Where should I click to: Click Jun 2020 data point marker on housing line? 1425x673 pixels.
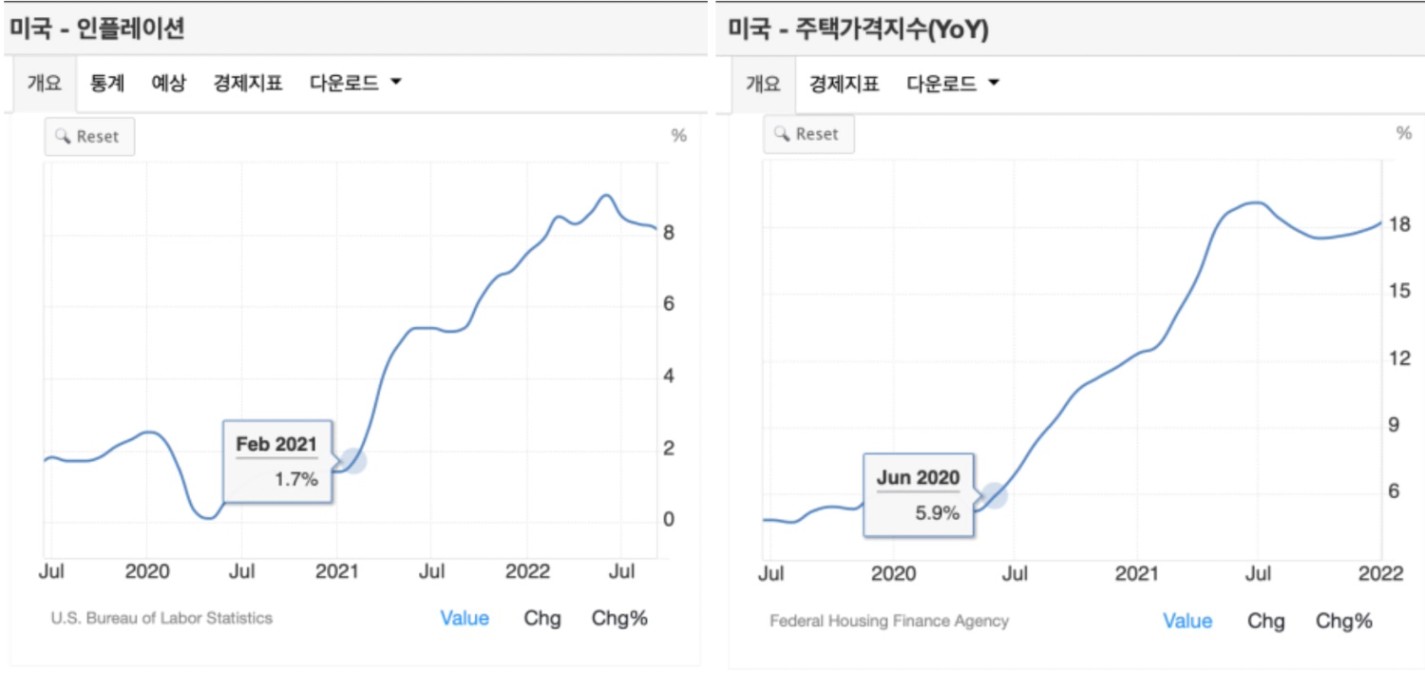pyautogui.click(x=993, y=496)
